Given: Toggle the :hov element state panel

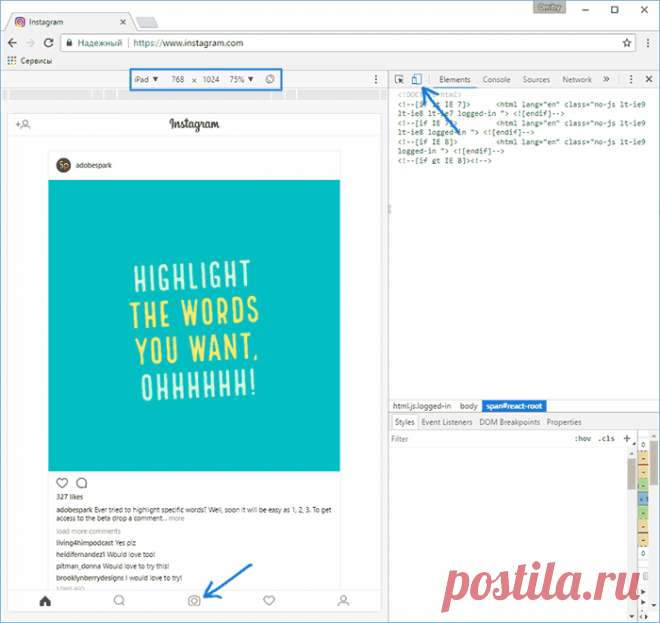Looking at the screenshot, I should pyautogui.click(x=582, y=439).
